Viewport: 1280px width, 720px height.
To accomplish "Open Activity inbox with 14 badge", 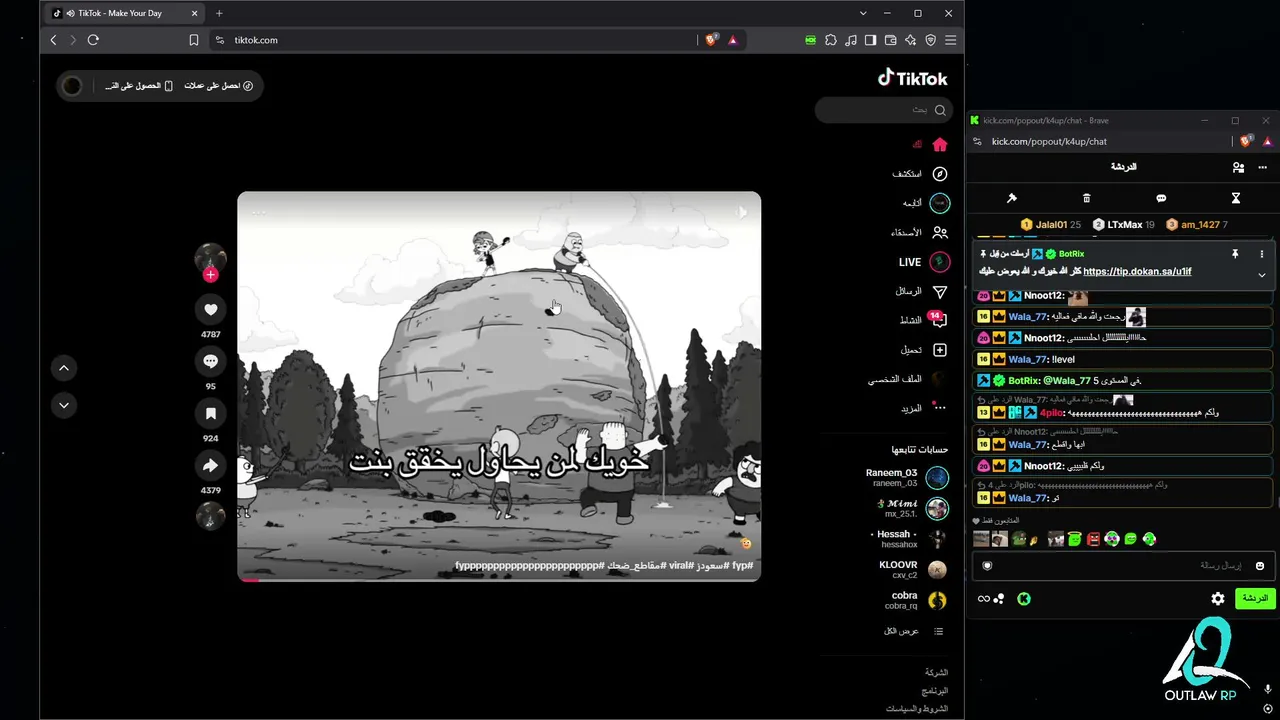I will coord(924,321).
